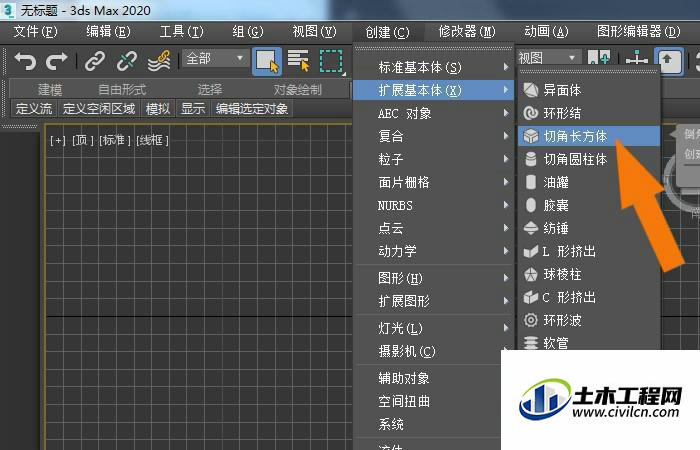The height and width of the screenshot is (450, 700).
Task: Open the 组(G) menu
Action: click(x=247, y=32)
